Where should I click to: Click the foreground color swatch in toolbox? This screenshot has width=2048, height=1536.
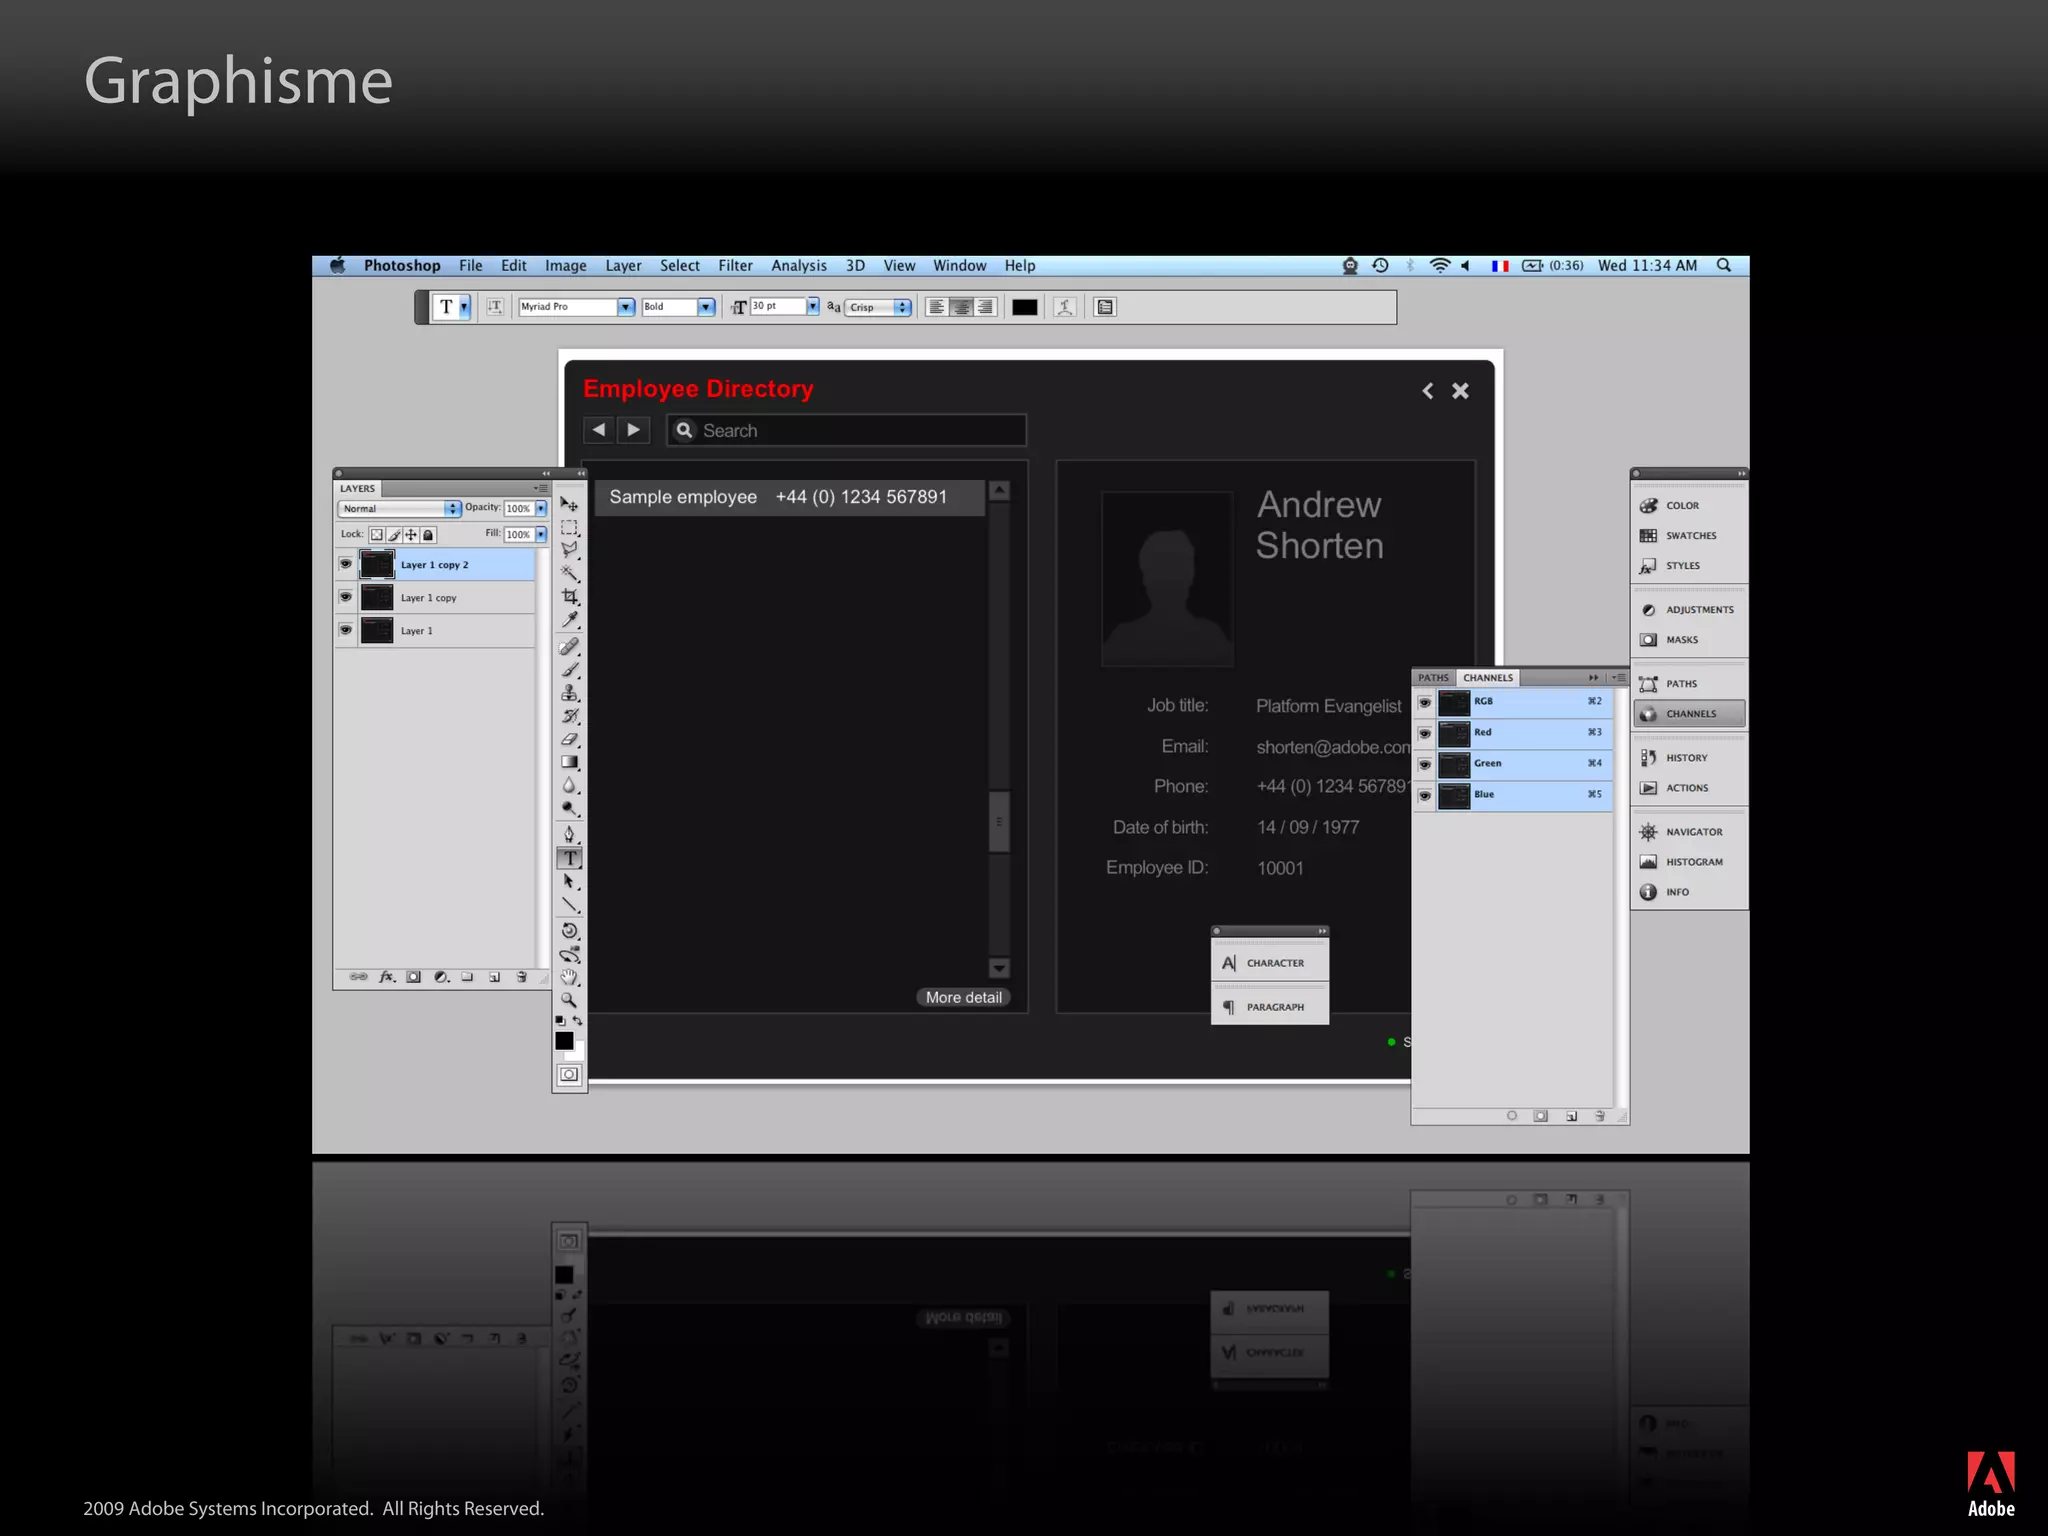coord(564,1041)
